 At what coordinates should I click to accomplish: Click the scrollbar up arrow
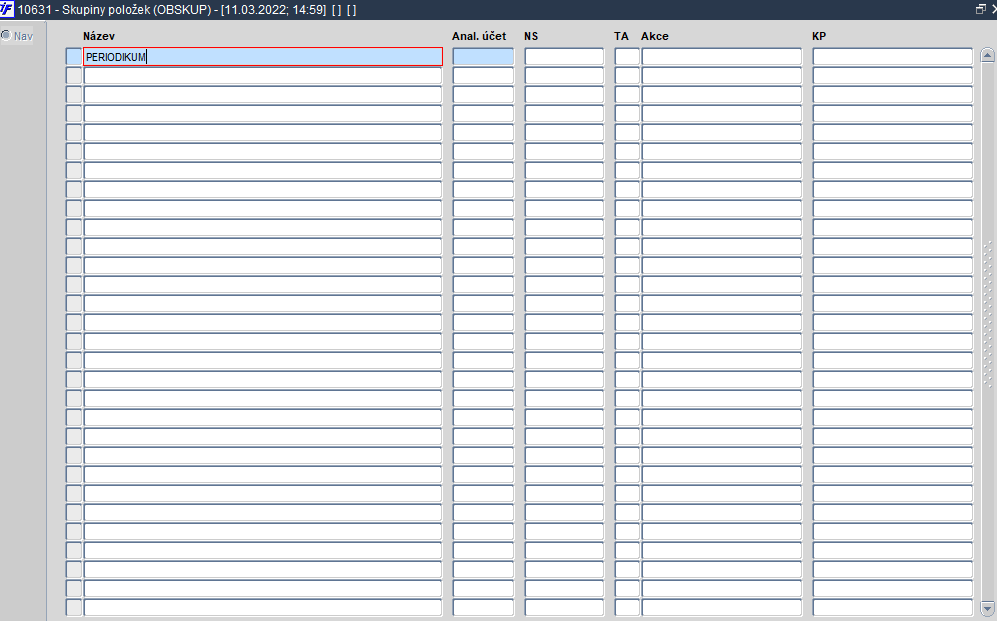[x=987, y=55]
